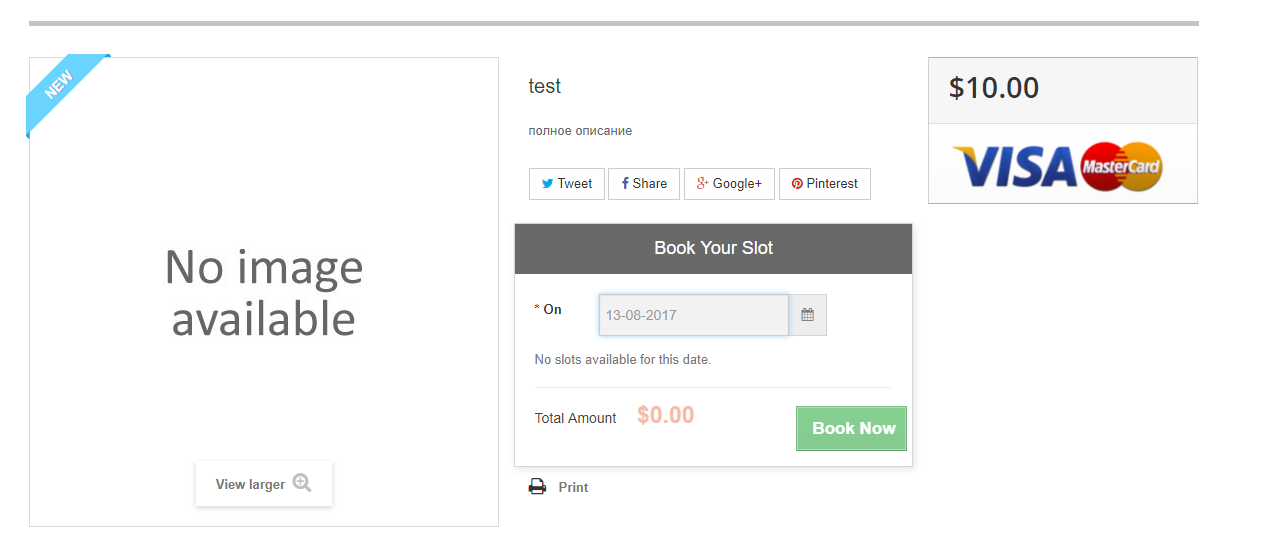This screenshot has height=552, width=1271.
Task: Click the Google+ logo icon
Action: (x=703, y=183)
